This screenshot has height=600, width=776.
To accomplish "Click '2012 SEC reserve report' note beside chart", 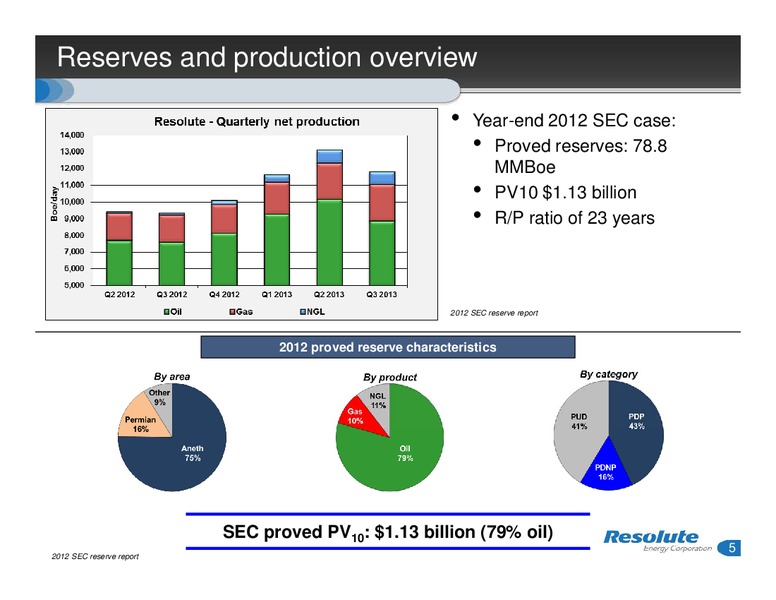I will coord(494,313).
